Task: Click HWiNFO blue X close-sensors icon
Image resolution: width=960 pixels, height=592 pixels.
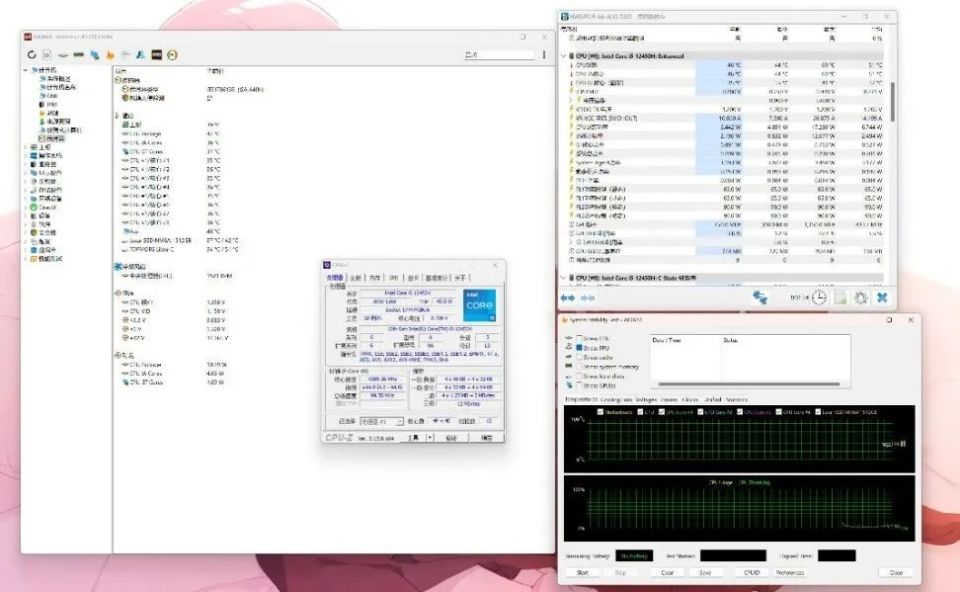Action: 882,298
